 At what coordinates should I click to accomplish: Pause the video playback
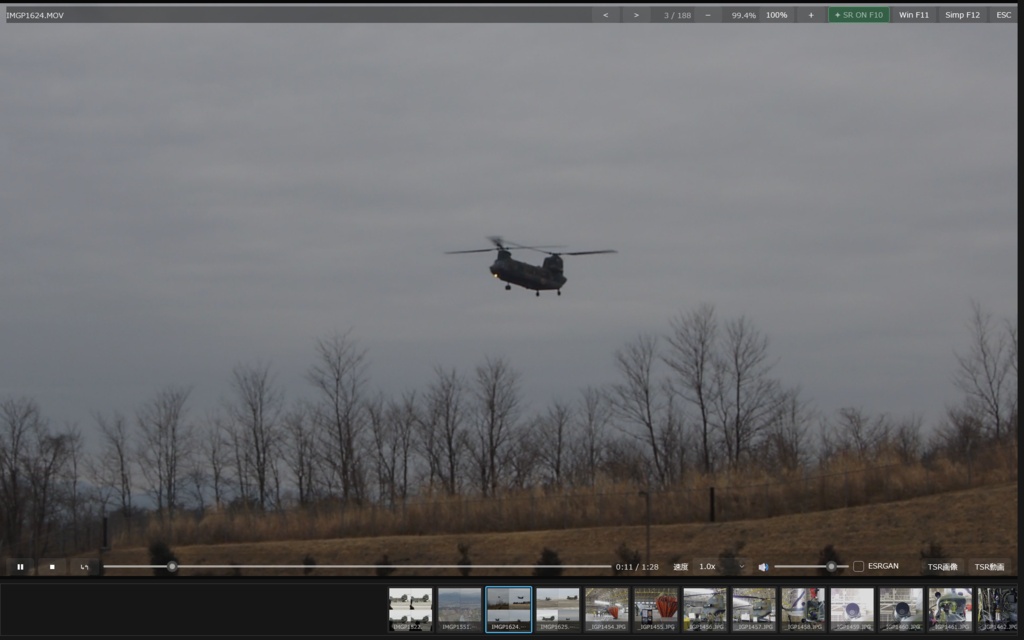point(20,567)
